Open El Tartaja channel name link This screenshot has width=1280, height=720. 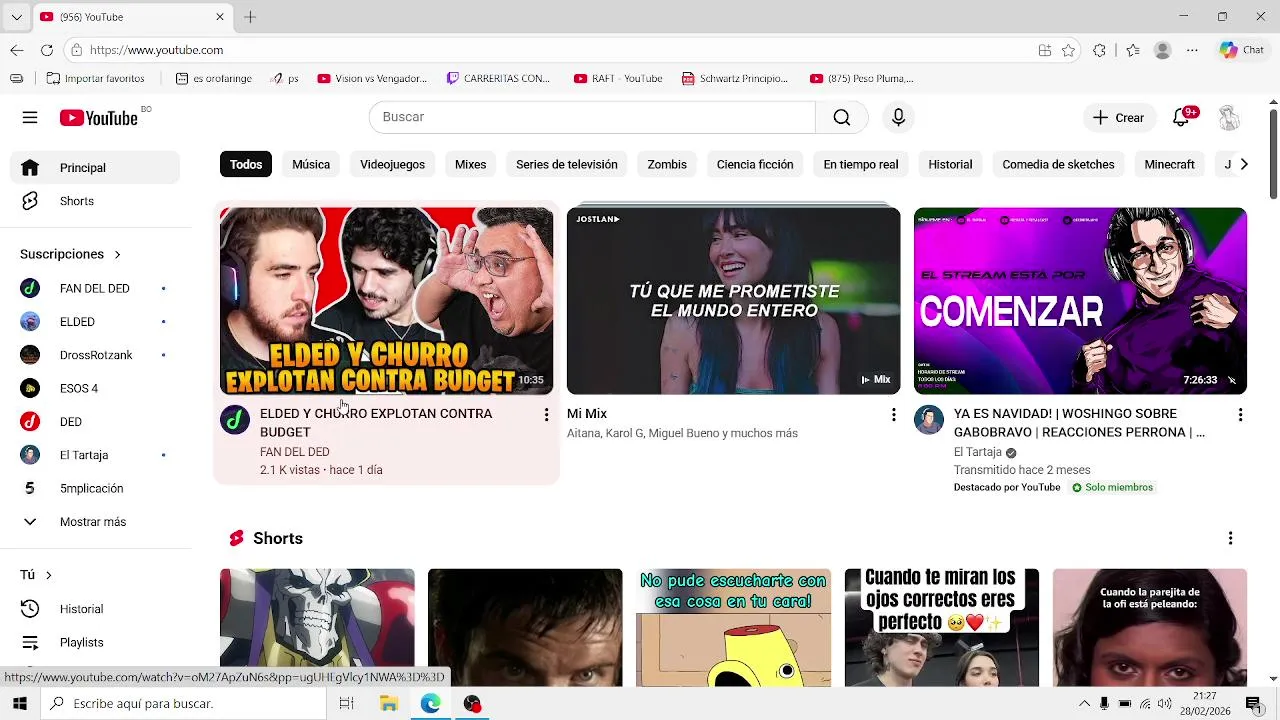(x=978, y=452)
